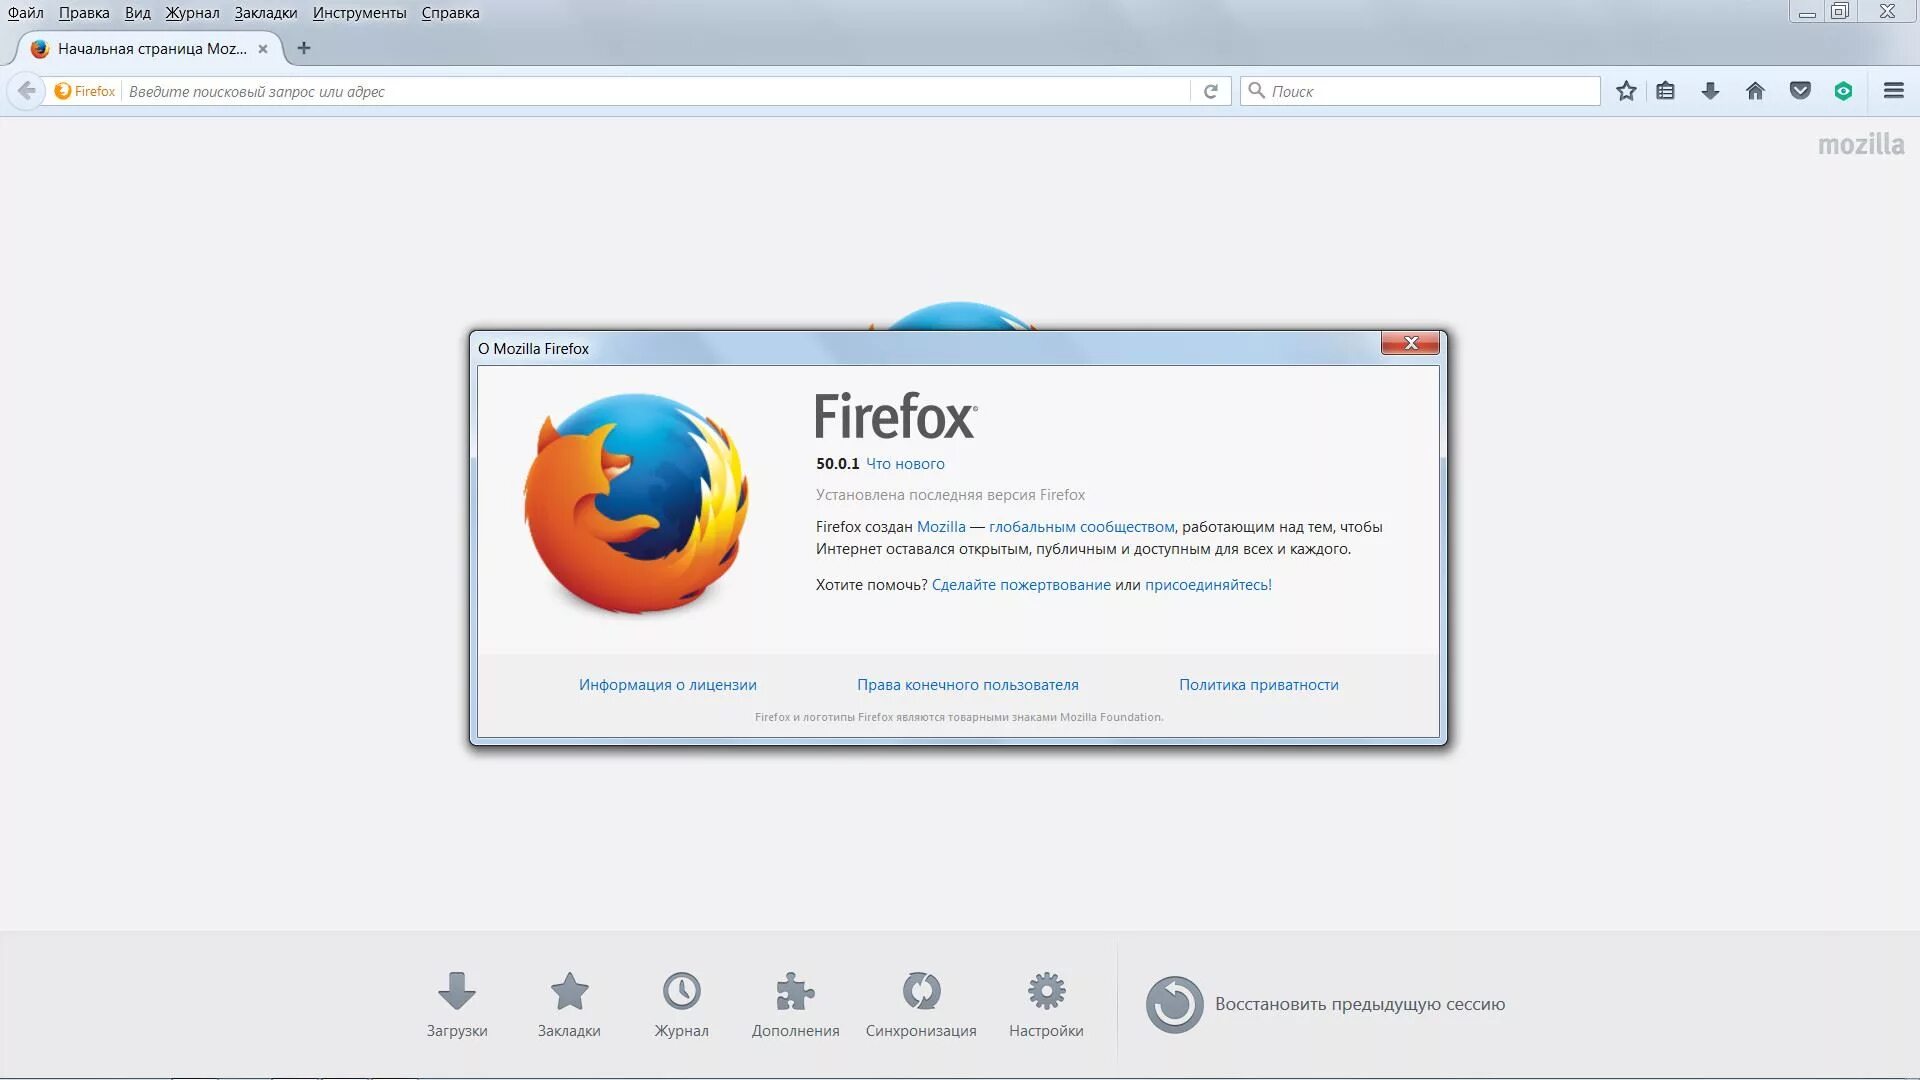Screen dimensions: 1920x1080
Task: Follow the Mozilla link in dialog text
Action: (x=941, y=527)
